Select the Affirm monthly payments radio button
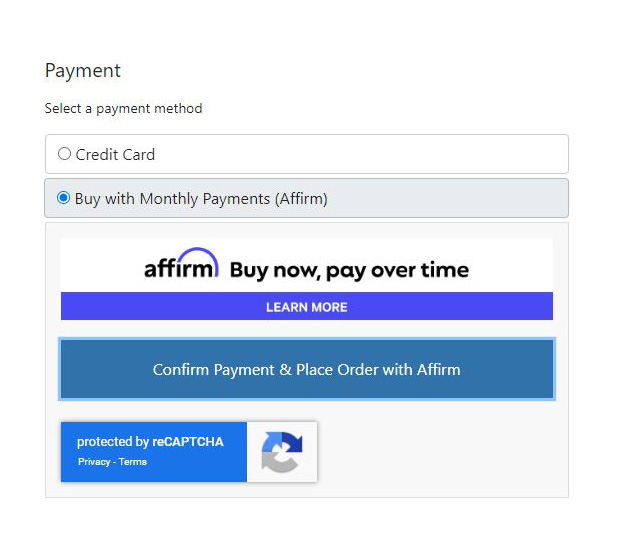This screenshot has height=540, width=620. (64, 198)
